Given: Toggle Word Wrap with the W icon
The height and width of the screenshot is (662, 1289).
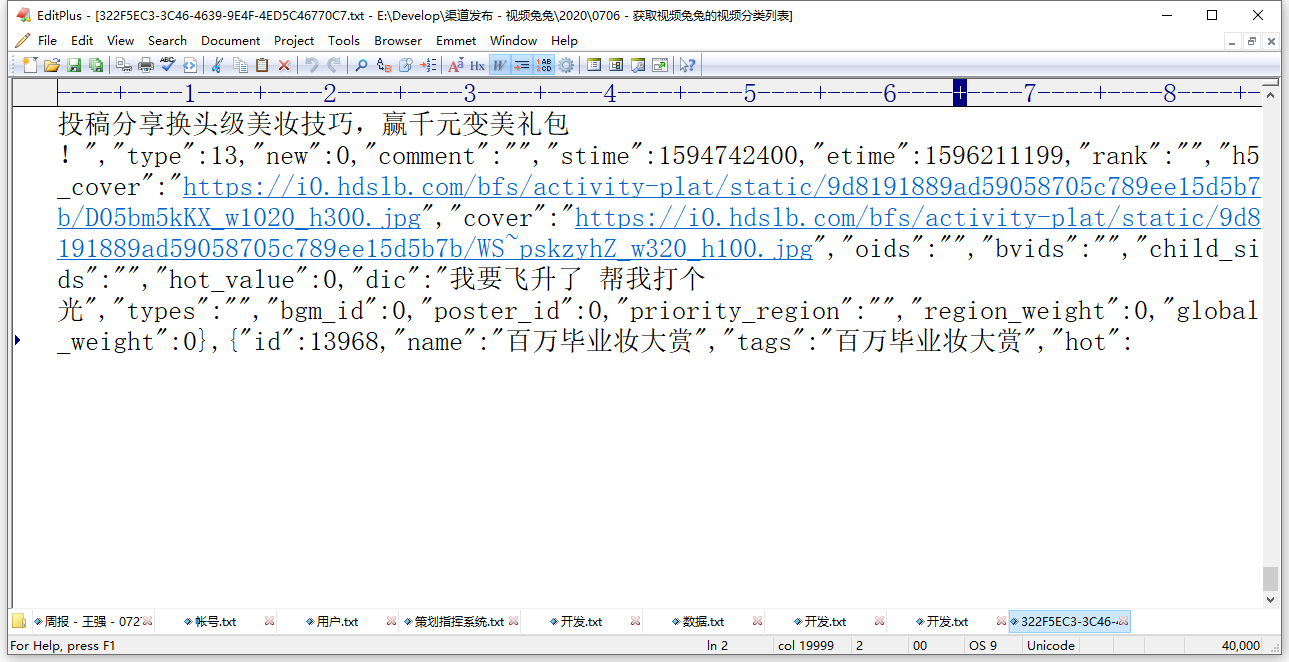Looking at the screenshot, I should (499, 65).
